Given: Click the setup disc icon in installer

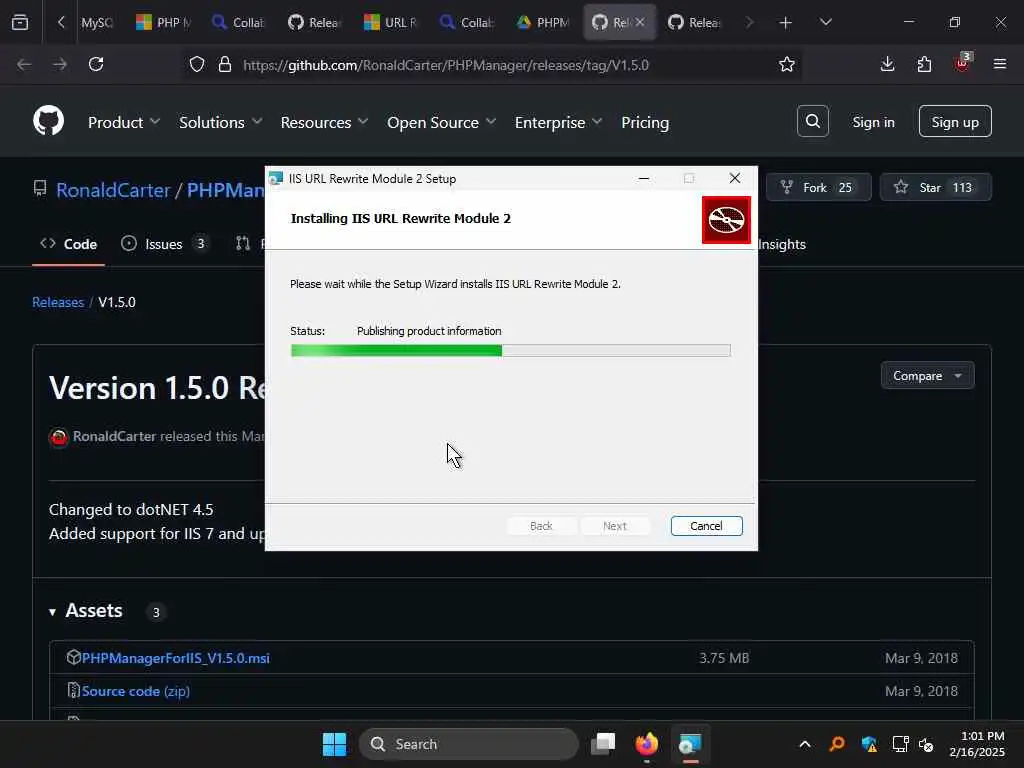Looking at the screenshot, I should pos(726,220).
